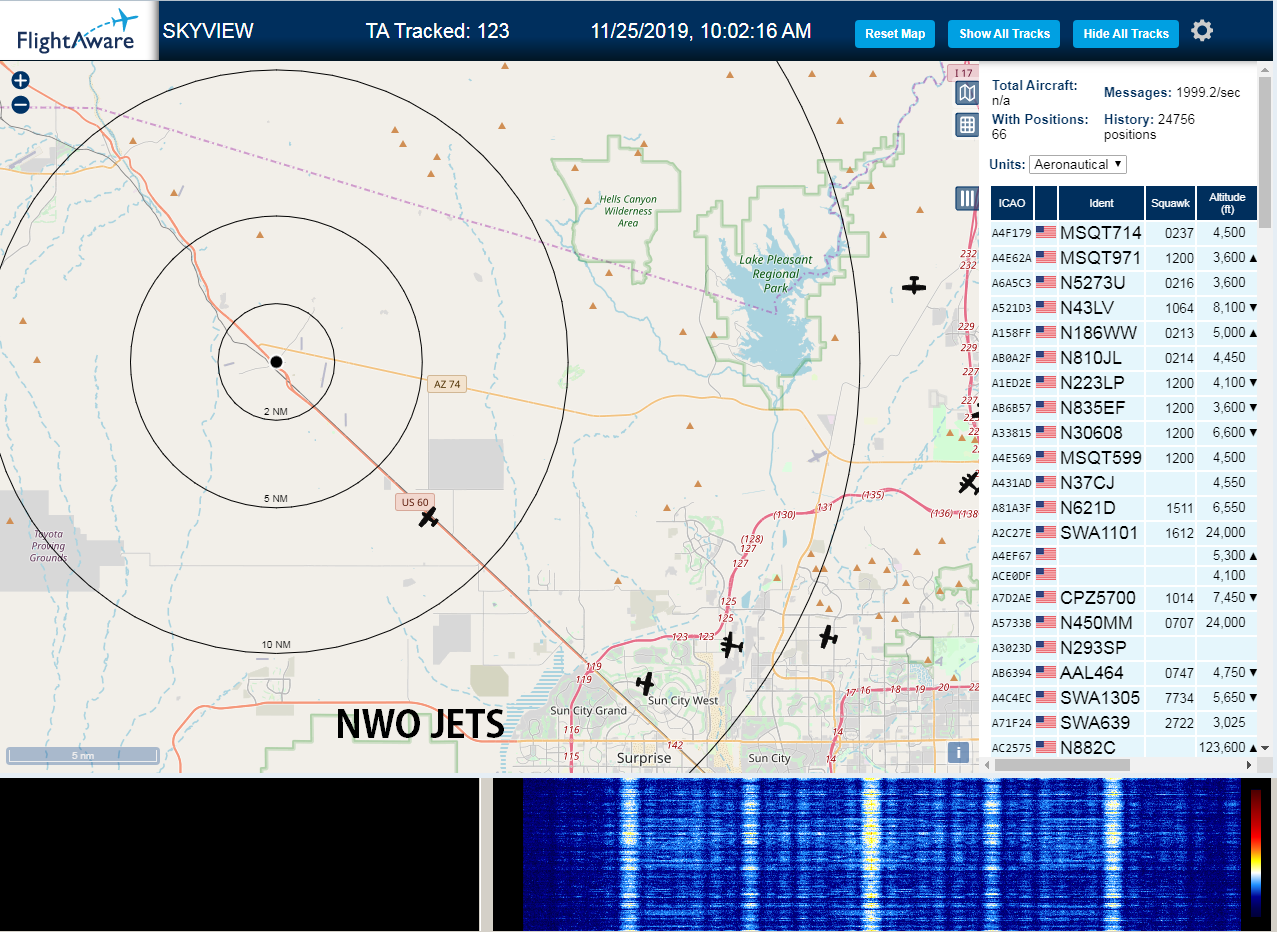Select aircraft row N882C
This screenshot has width=1277, height=933.
[x=1123, y=747]
